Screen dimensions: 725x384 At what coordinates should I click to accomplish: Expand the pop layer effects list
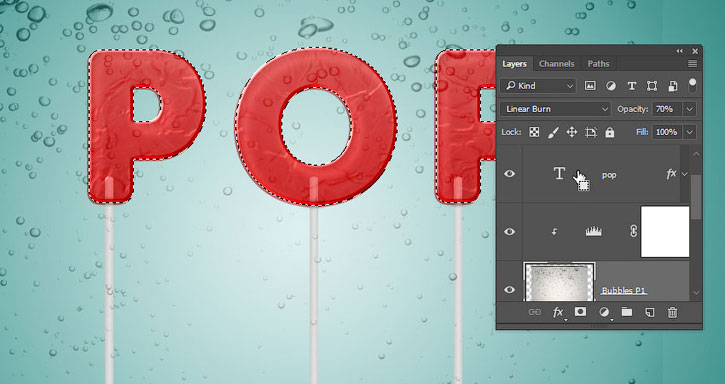(685, 174)
